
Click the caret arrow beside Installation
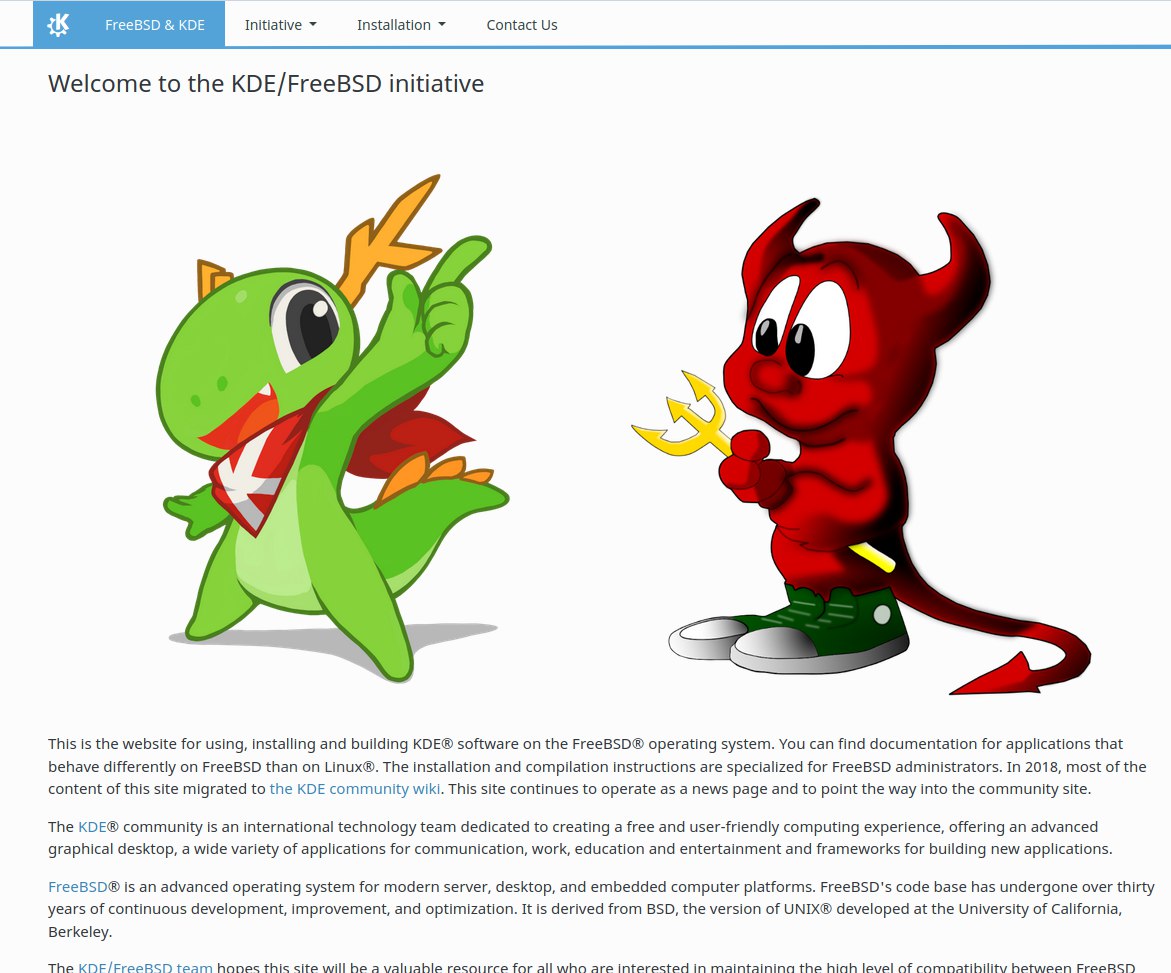[x=442, y=25]
